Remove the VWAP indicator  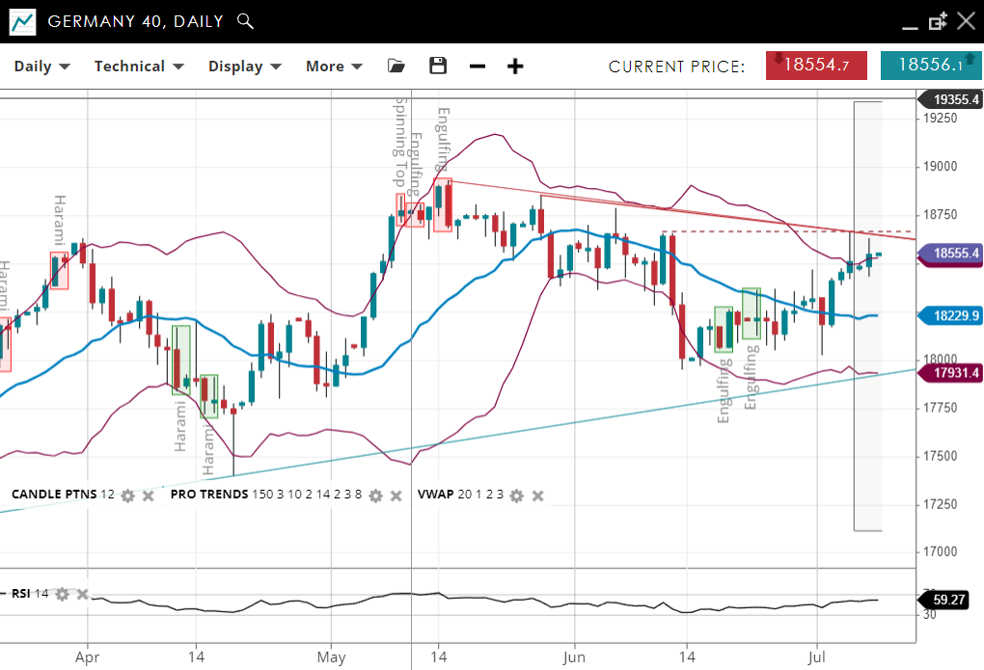(538, 495)
